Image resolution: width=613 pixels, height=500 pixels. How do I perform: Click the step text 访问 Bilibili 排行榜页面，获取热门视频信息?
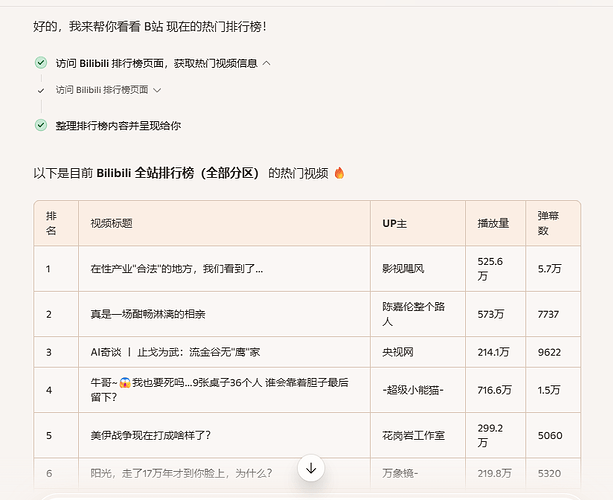tap(156, 63)
